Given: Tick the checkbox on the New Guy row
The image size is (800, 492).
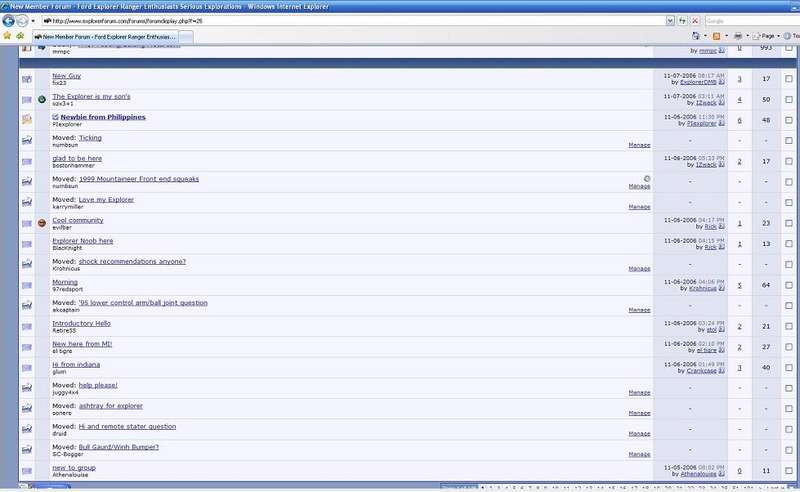Looking at the screenshot, I should click(789, 79).
